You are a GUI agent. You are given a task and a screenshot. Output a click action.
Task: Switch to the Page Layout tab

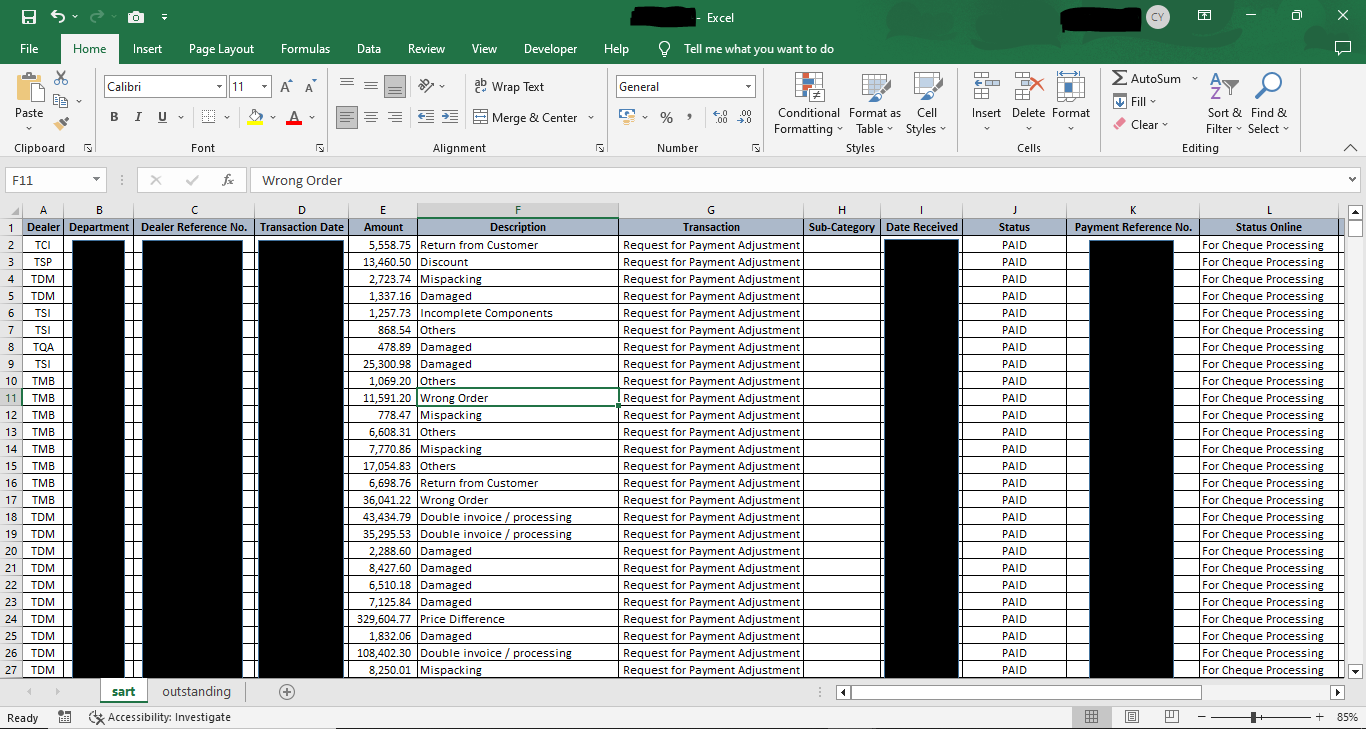click(221, 49)
